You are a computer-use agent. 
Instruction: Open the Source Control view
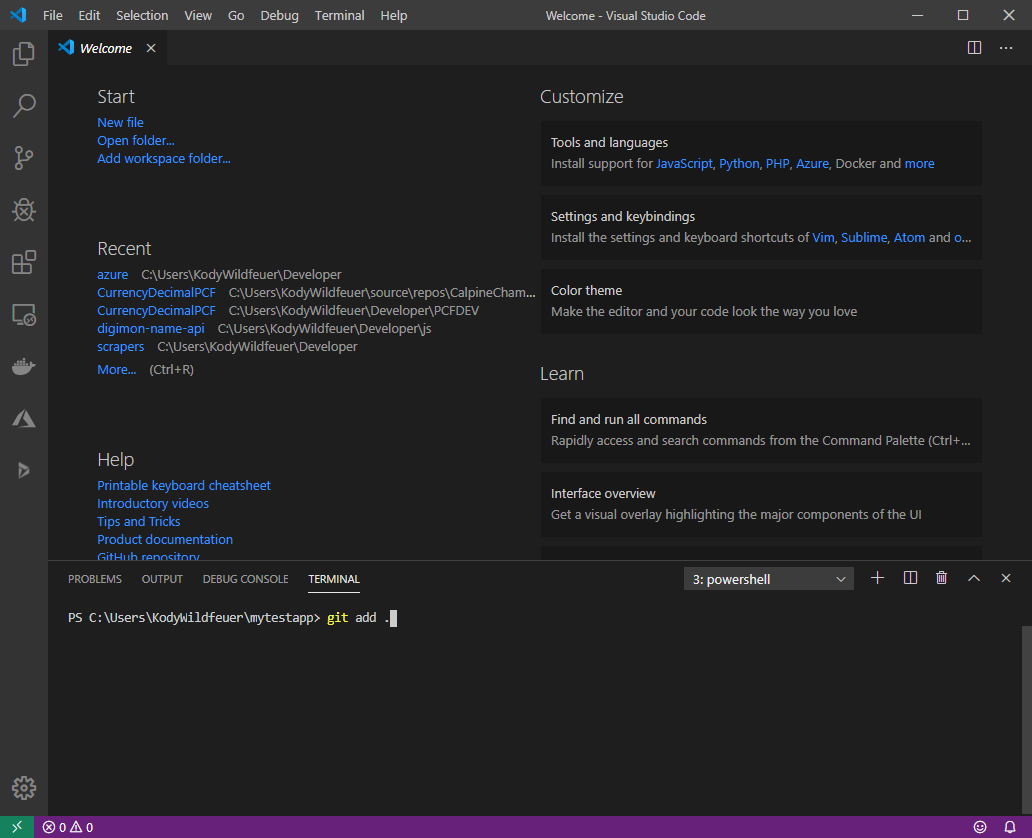tap(23, 158)
